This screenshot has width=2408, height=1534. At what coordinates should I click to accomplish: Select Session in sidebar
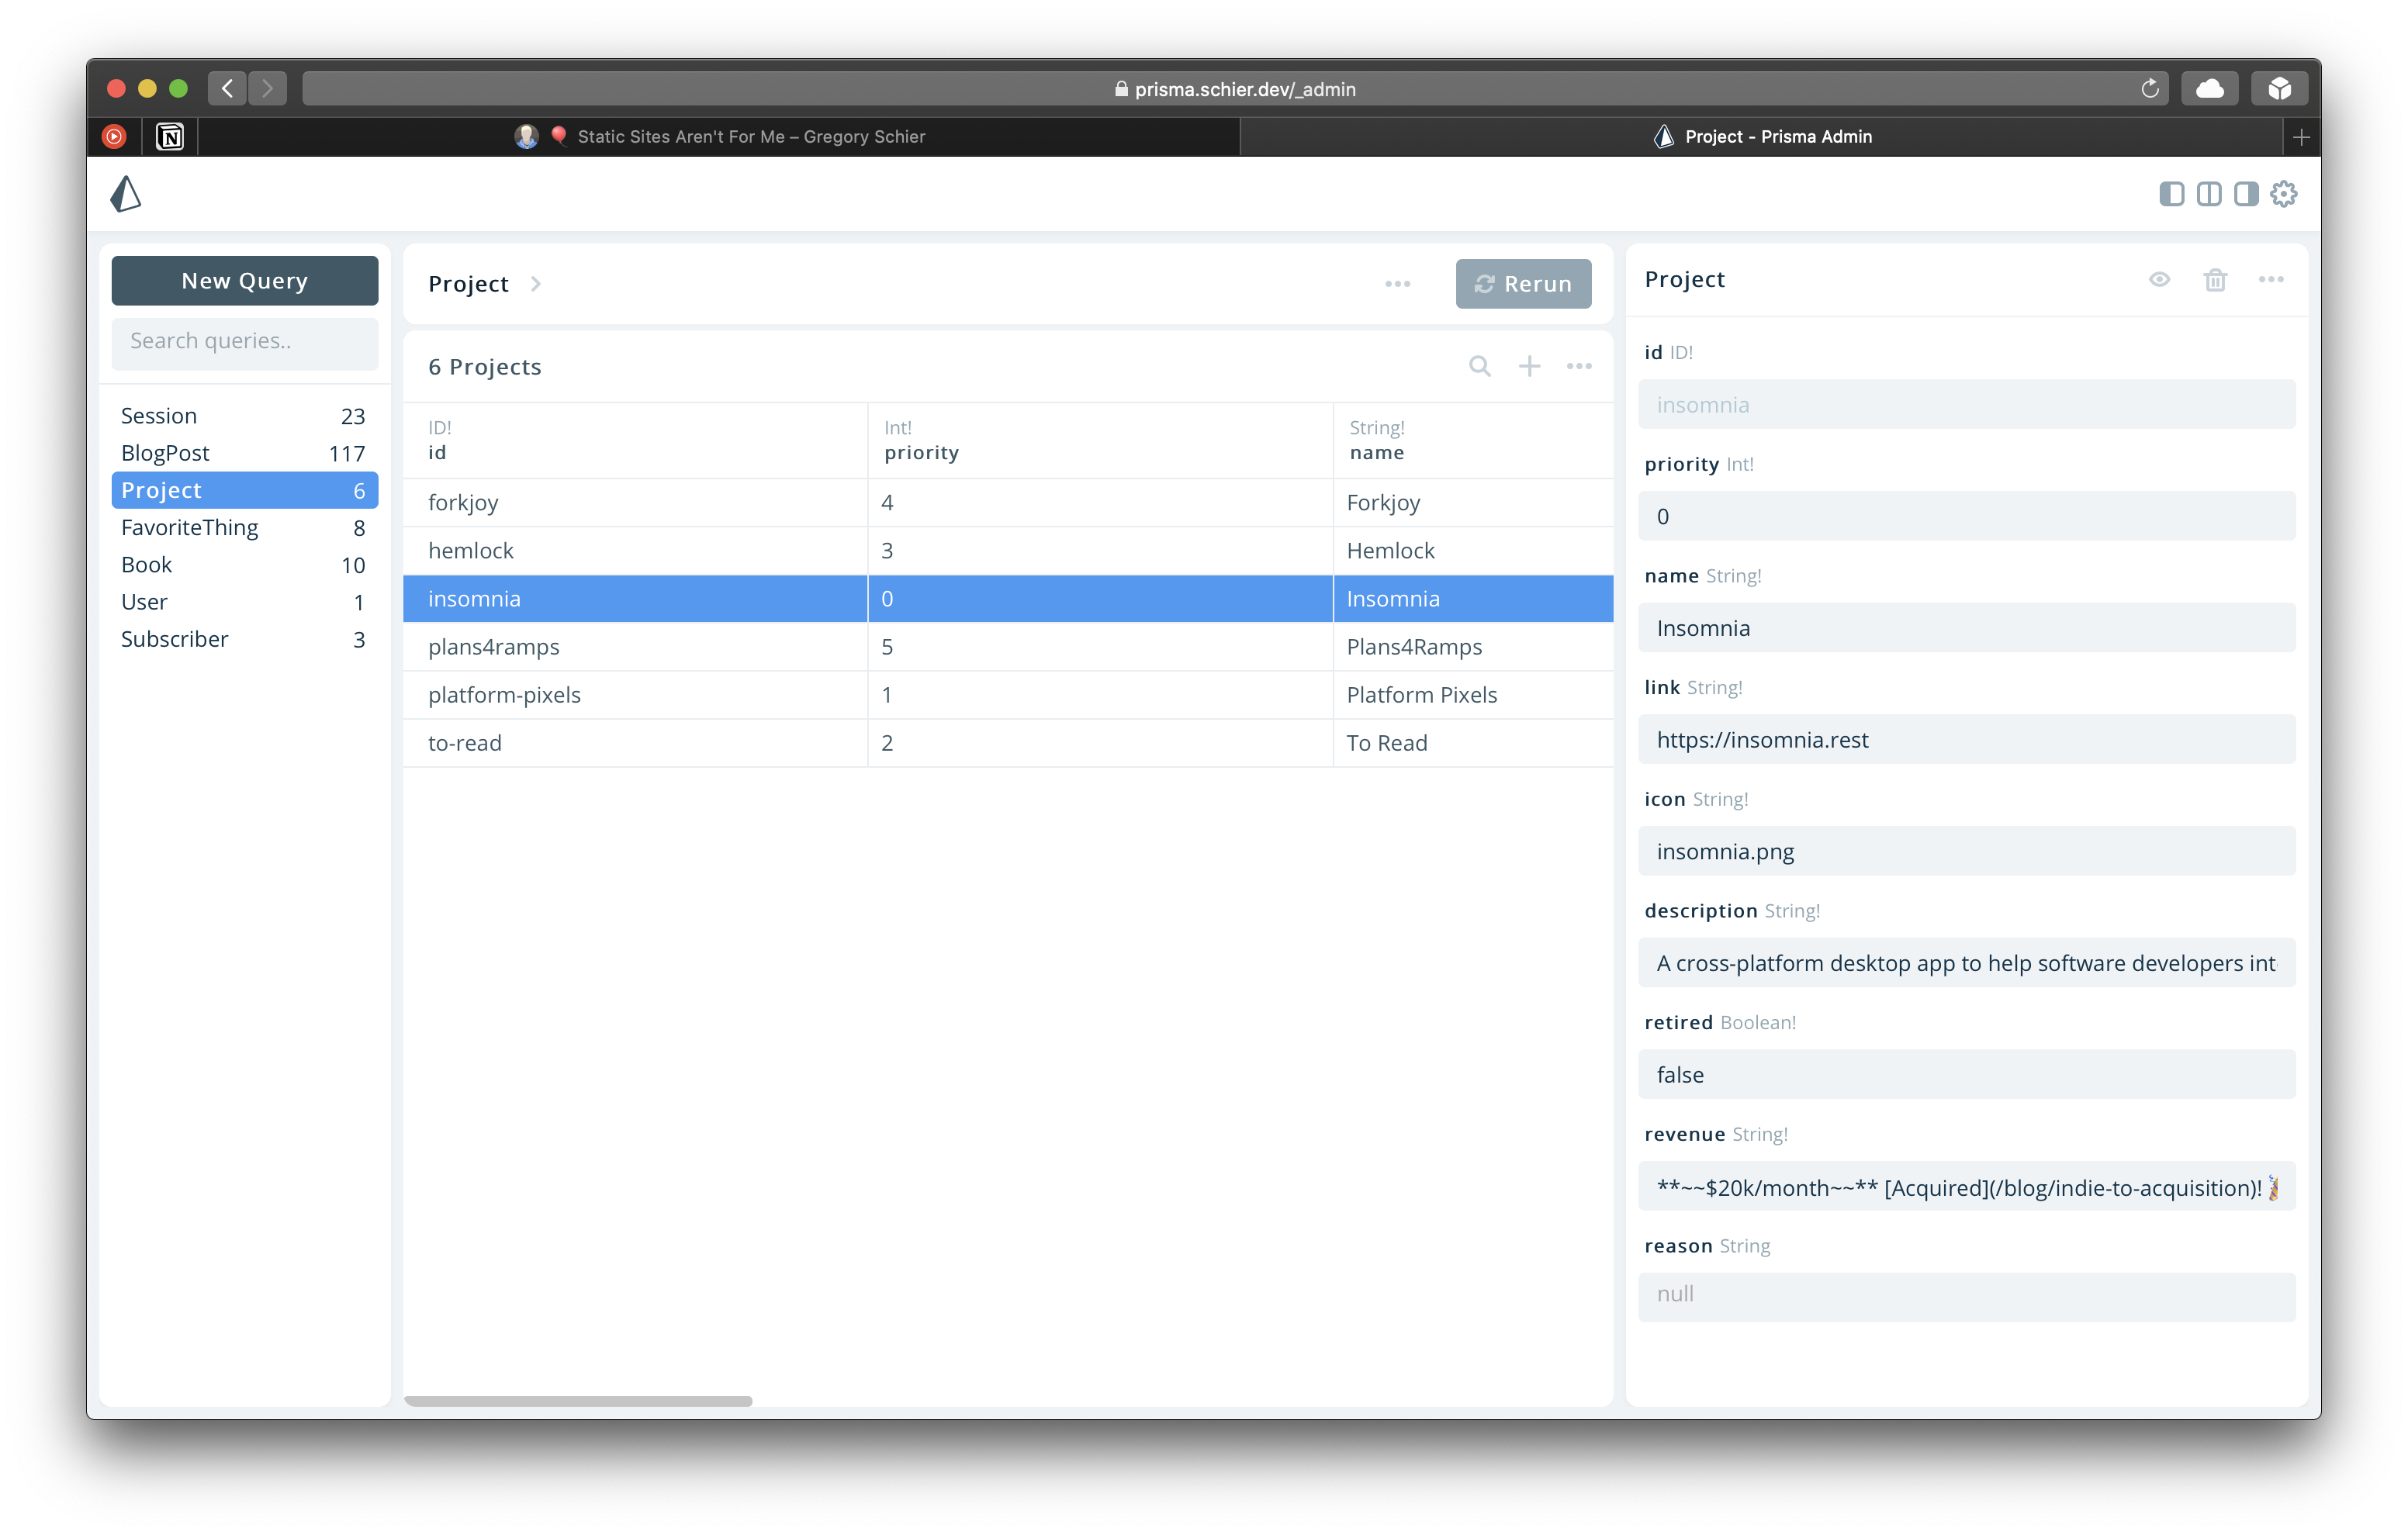point(244,416)
